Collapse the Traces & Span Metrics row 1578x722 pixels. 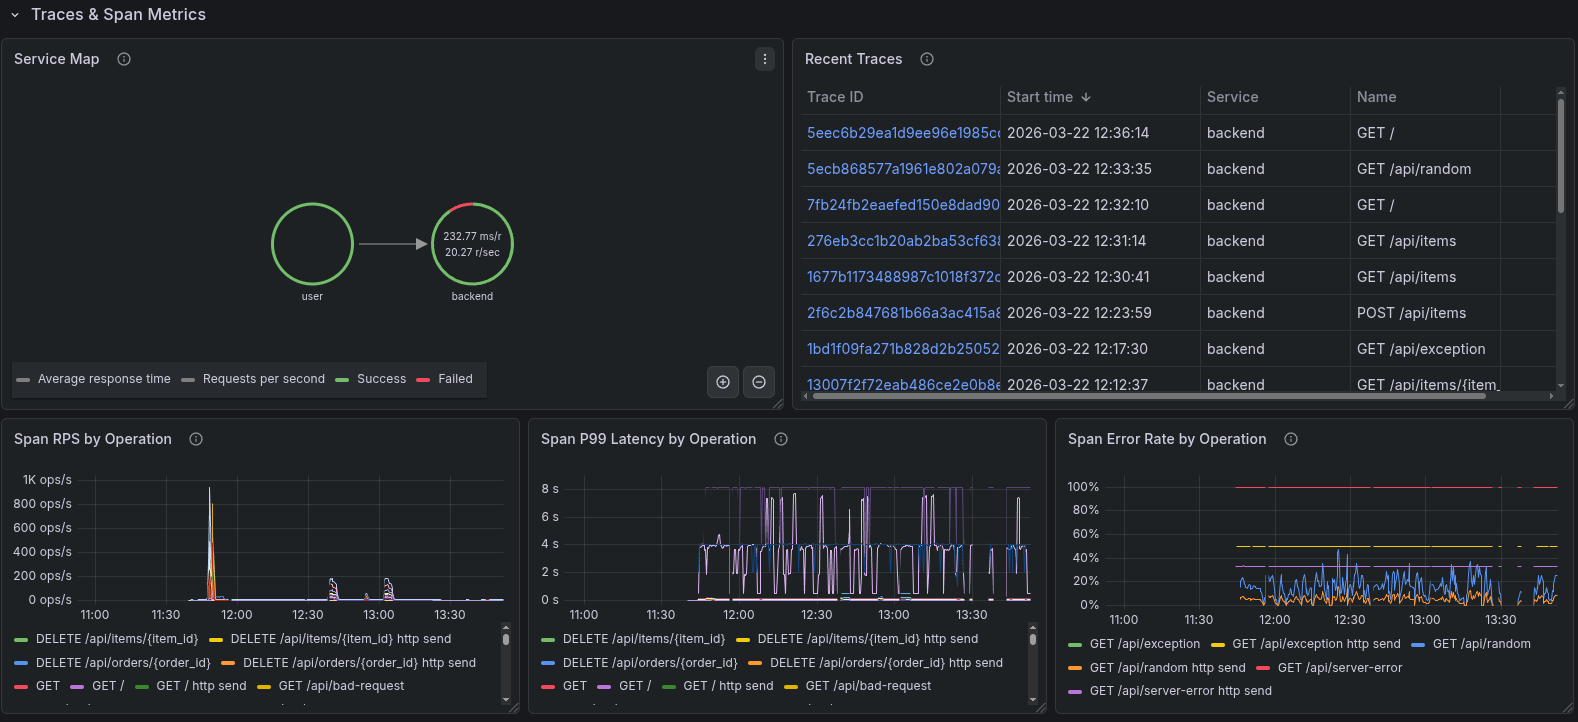(15, 15)
